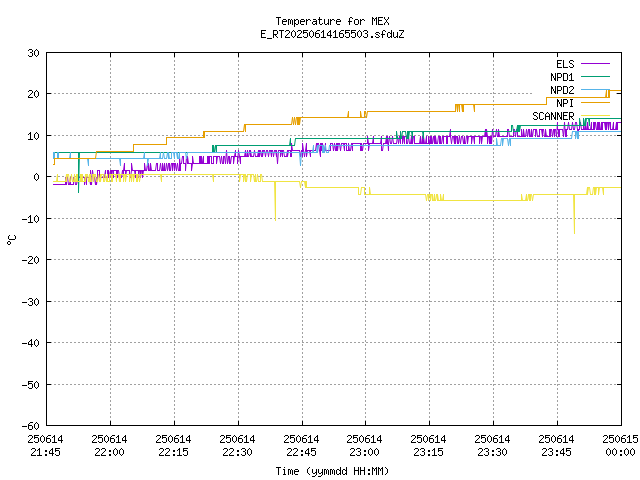Click the chart title 'Temperature for MEX'
The width and height of the screenshot is (640, 480).
pos(332,21)
